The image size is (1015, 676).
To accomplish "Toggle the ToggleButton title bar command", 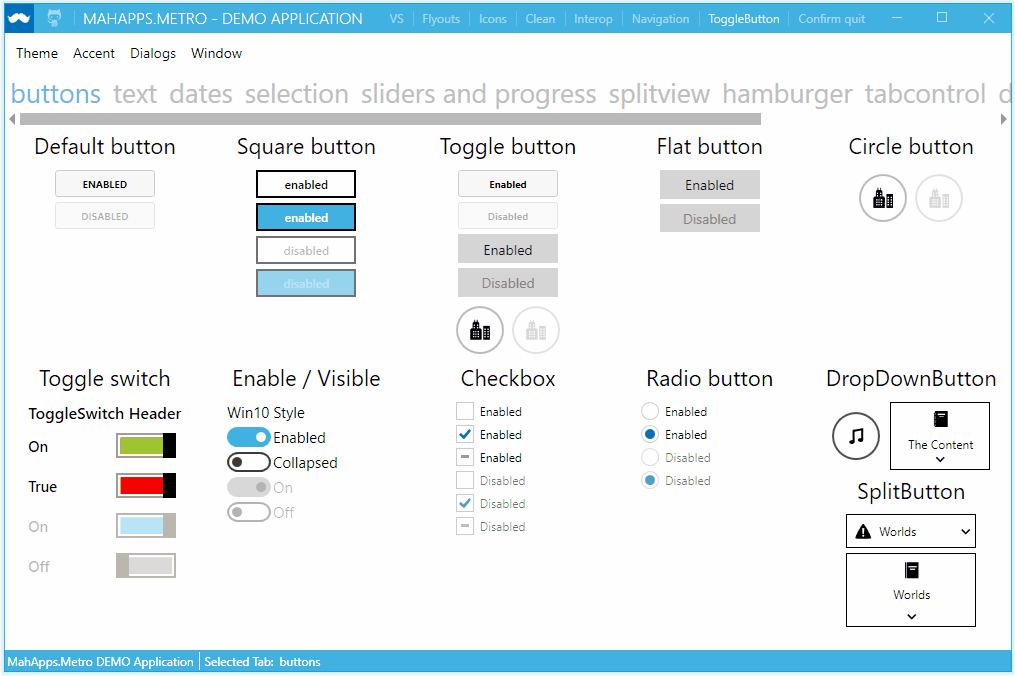I will pyautogui.click(x=743, y=19).
